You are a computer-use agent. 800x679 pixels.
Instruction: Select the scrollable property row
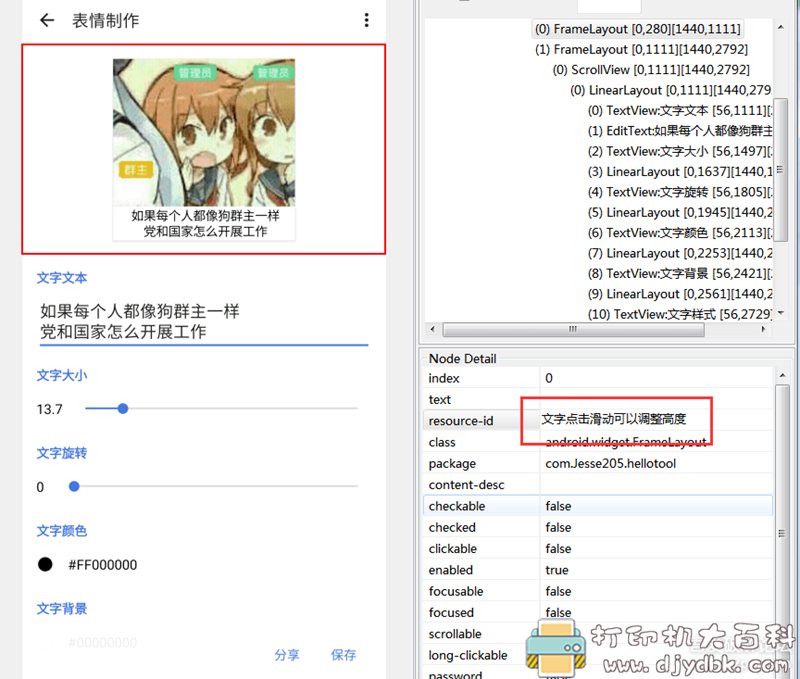tap(598, 634)
